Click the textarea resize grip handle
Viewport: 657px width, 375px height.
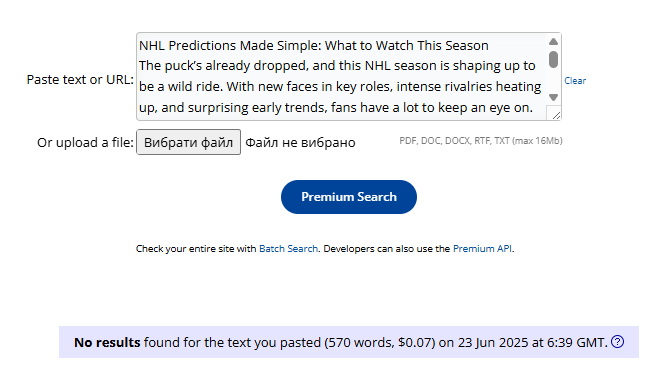(556, 115)
